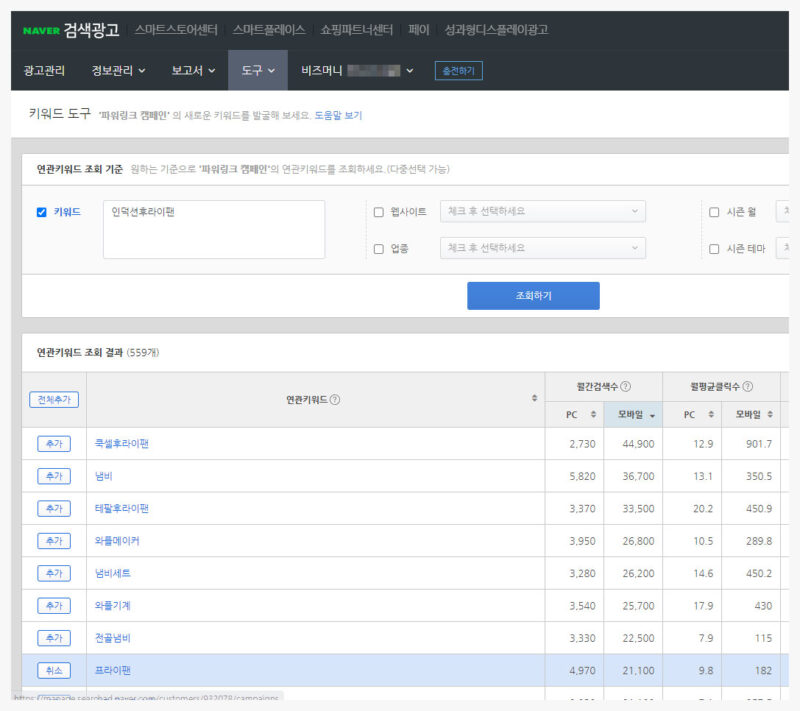Click the sort arrows in 연관키워드 column

(534, 399)
